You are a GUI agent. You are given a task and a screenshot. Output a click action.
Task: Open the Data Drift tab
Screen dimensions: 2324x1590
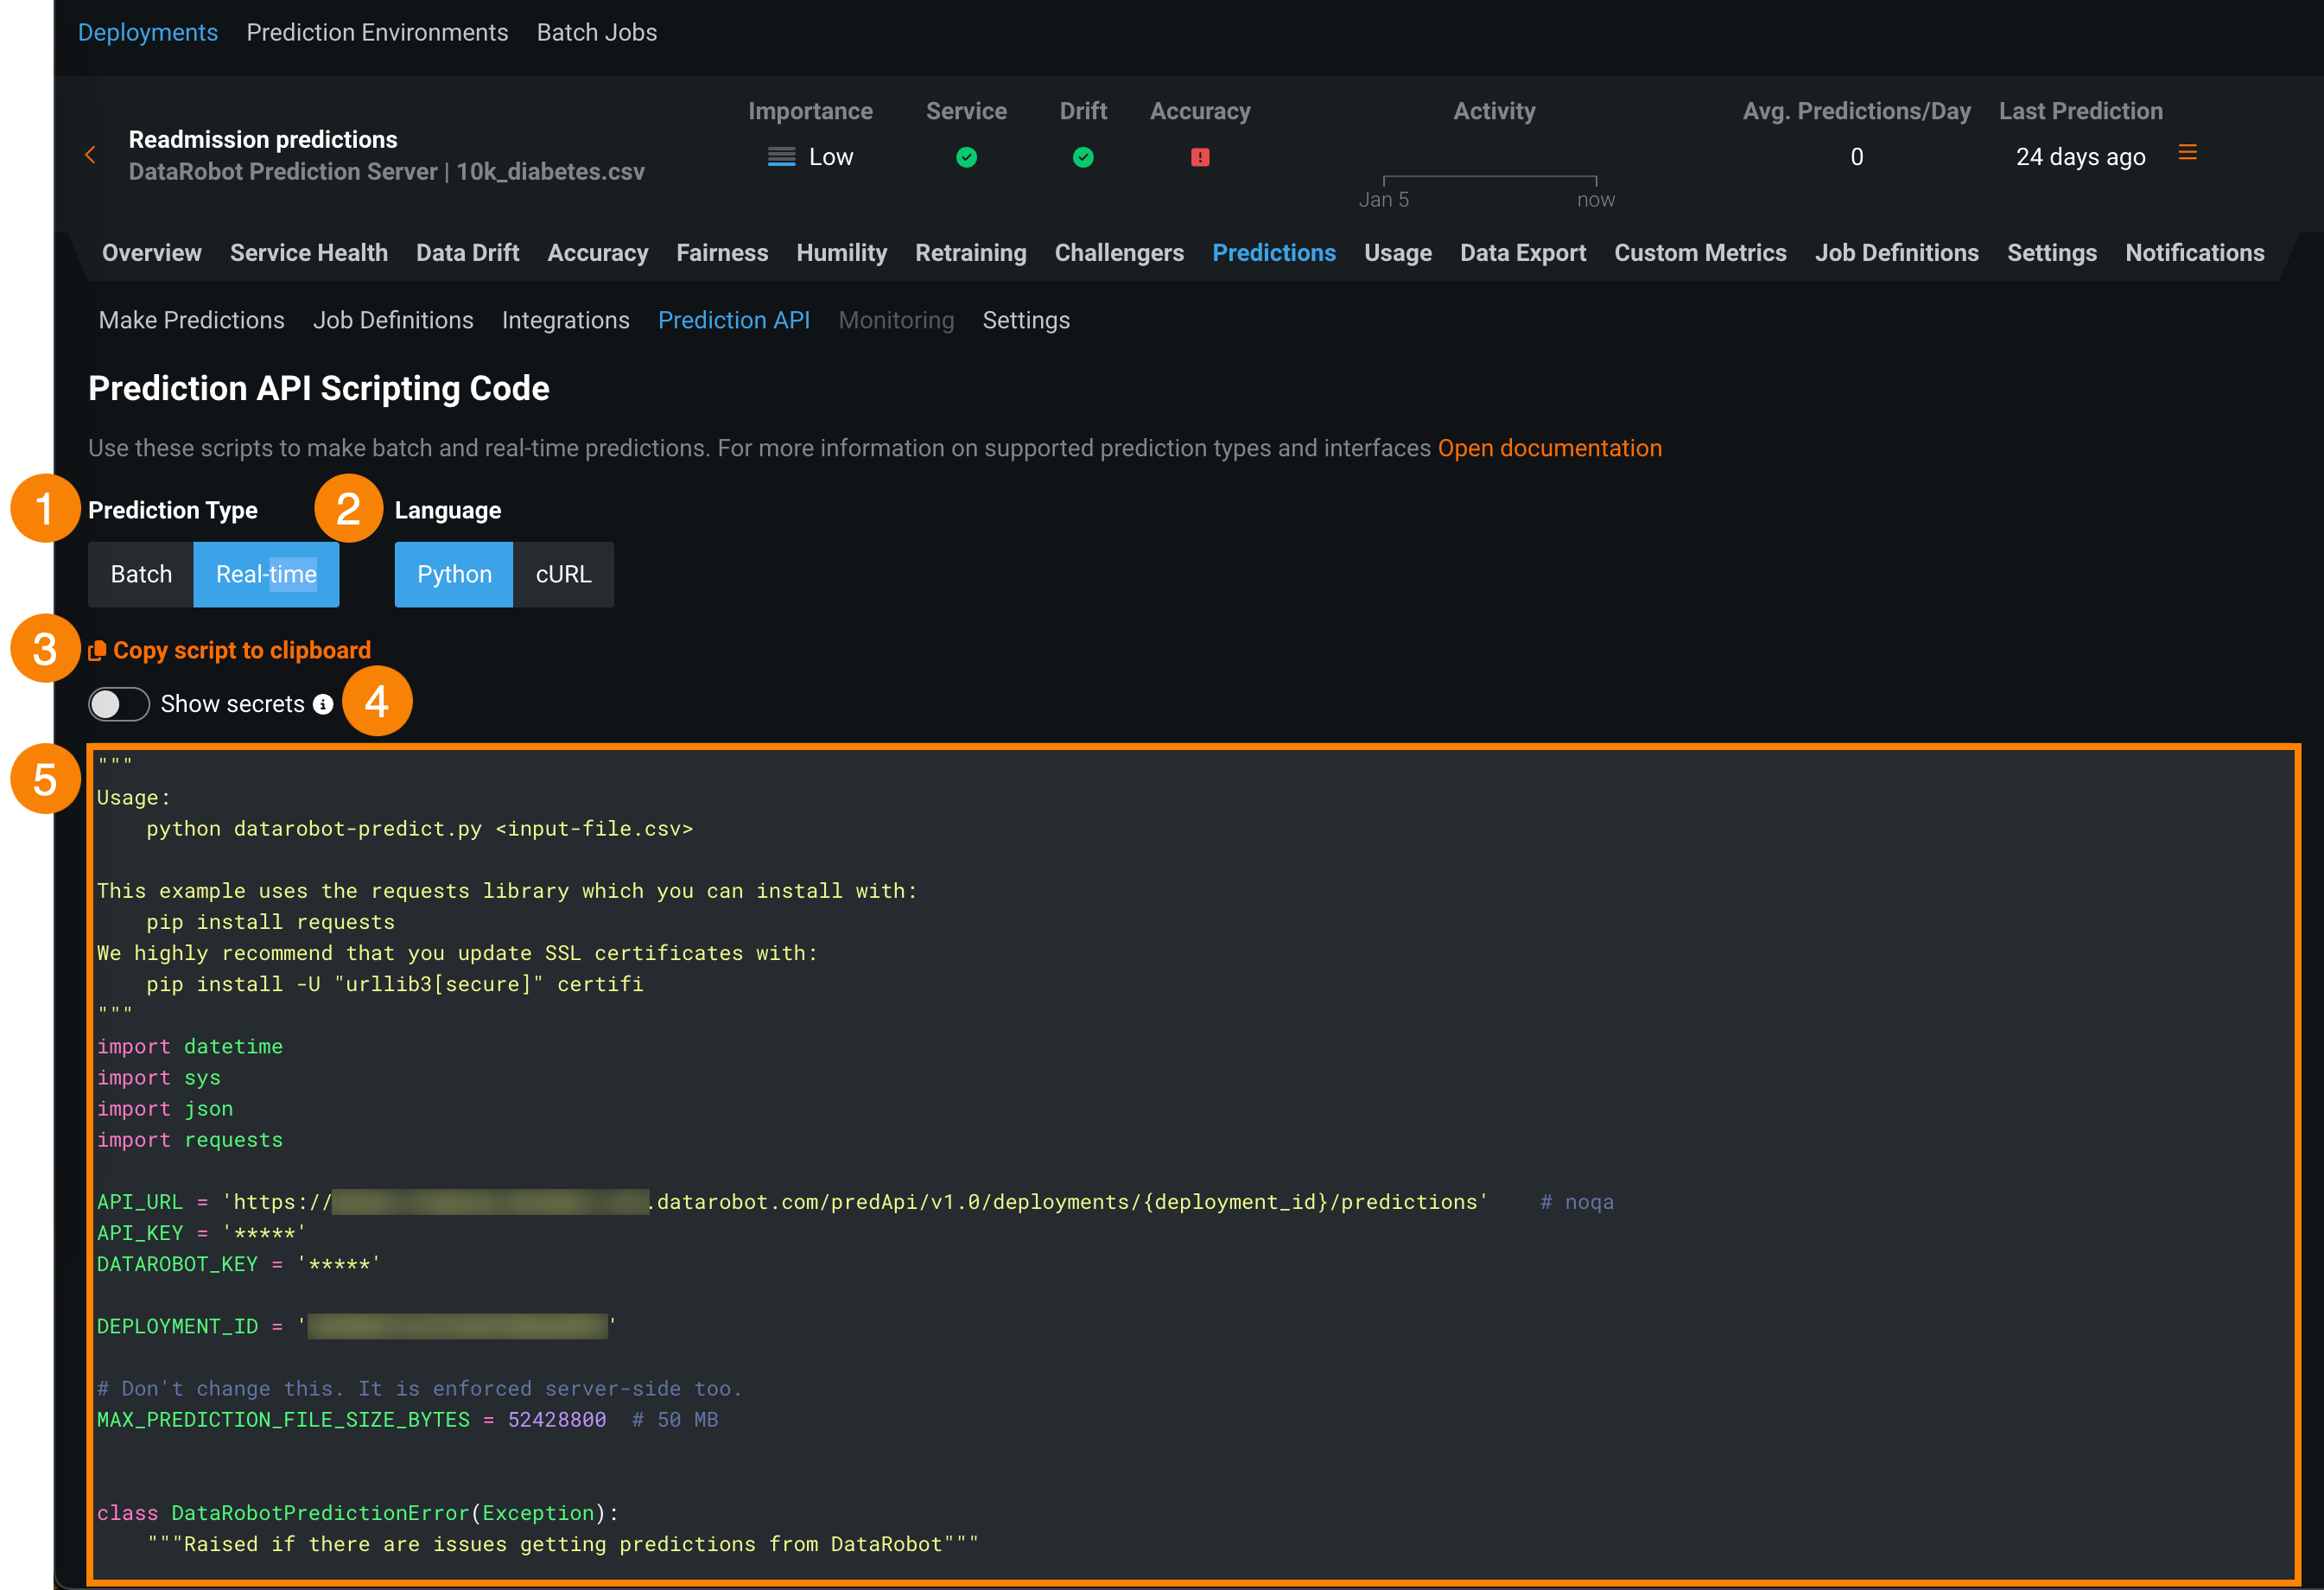(x=467, y=253)
